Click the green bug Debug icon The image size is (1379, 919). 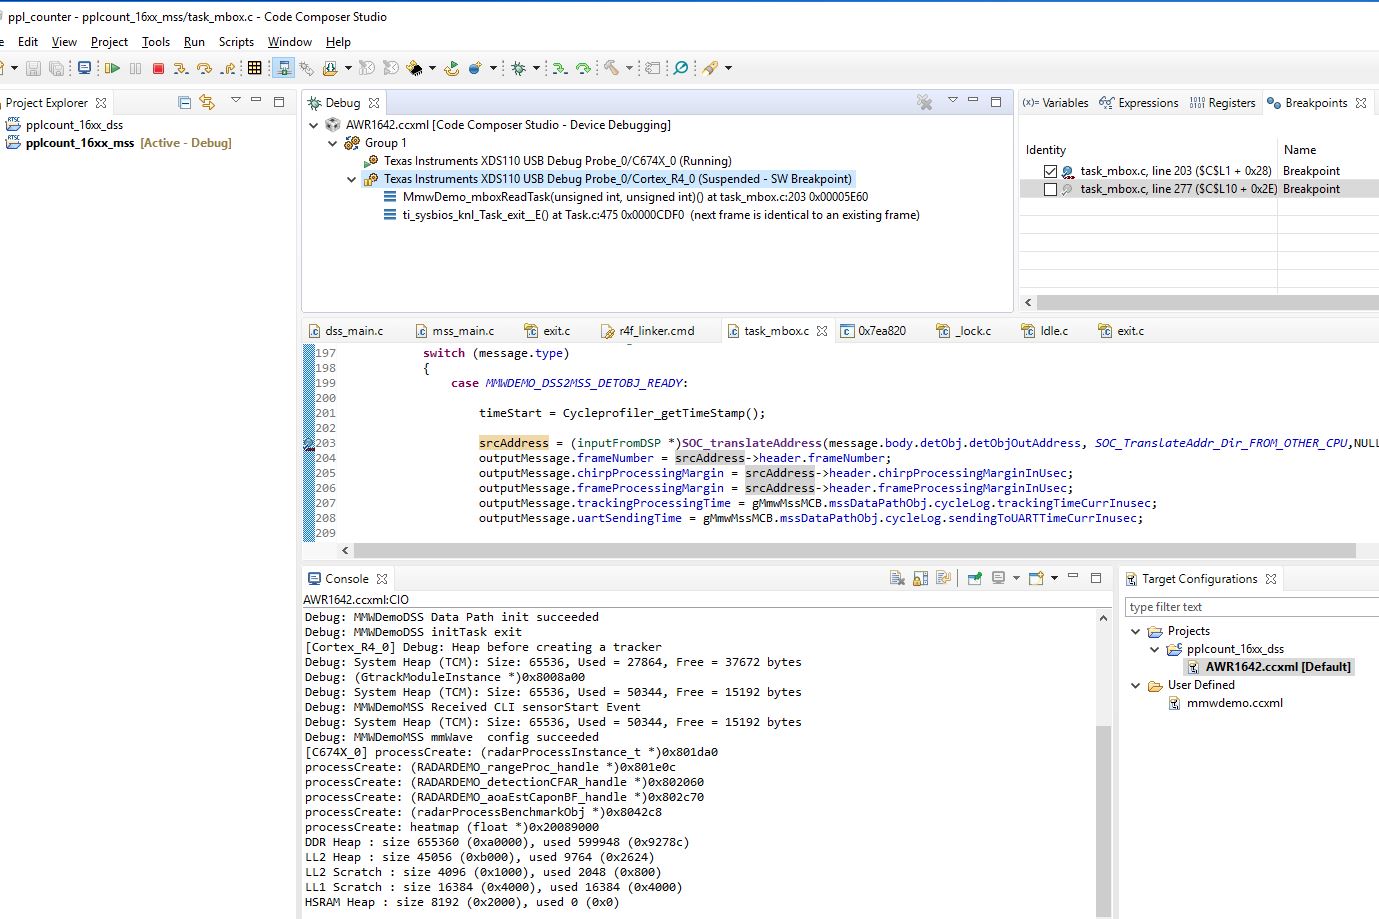pos(518,68)
